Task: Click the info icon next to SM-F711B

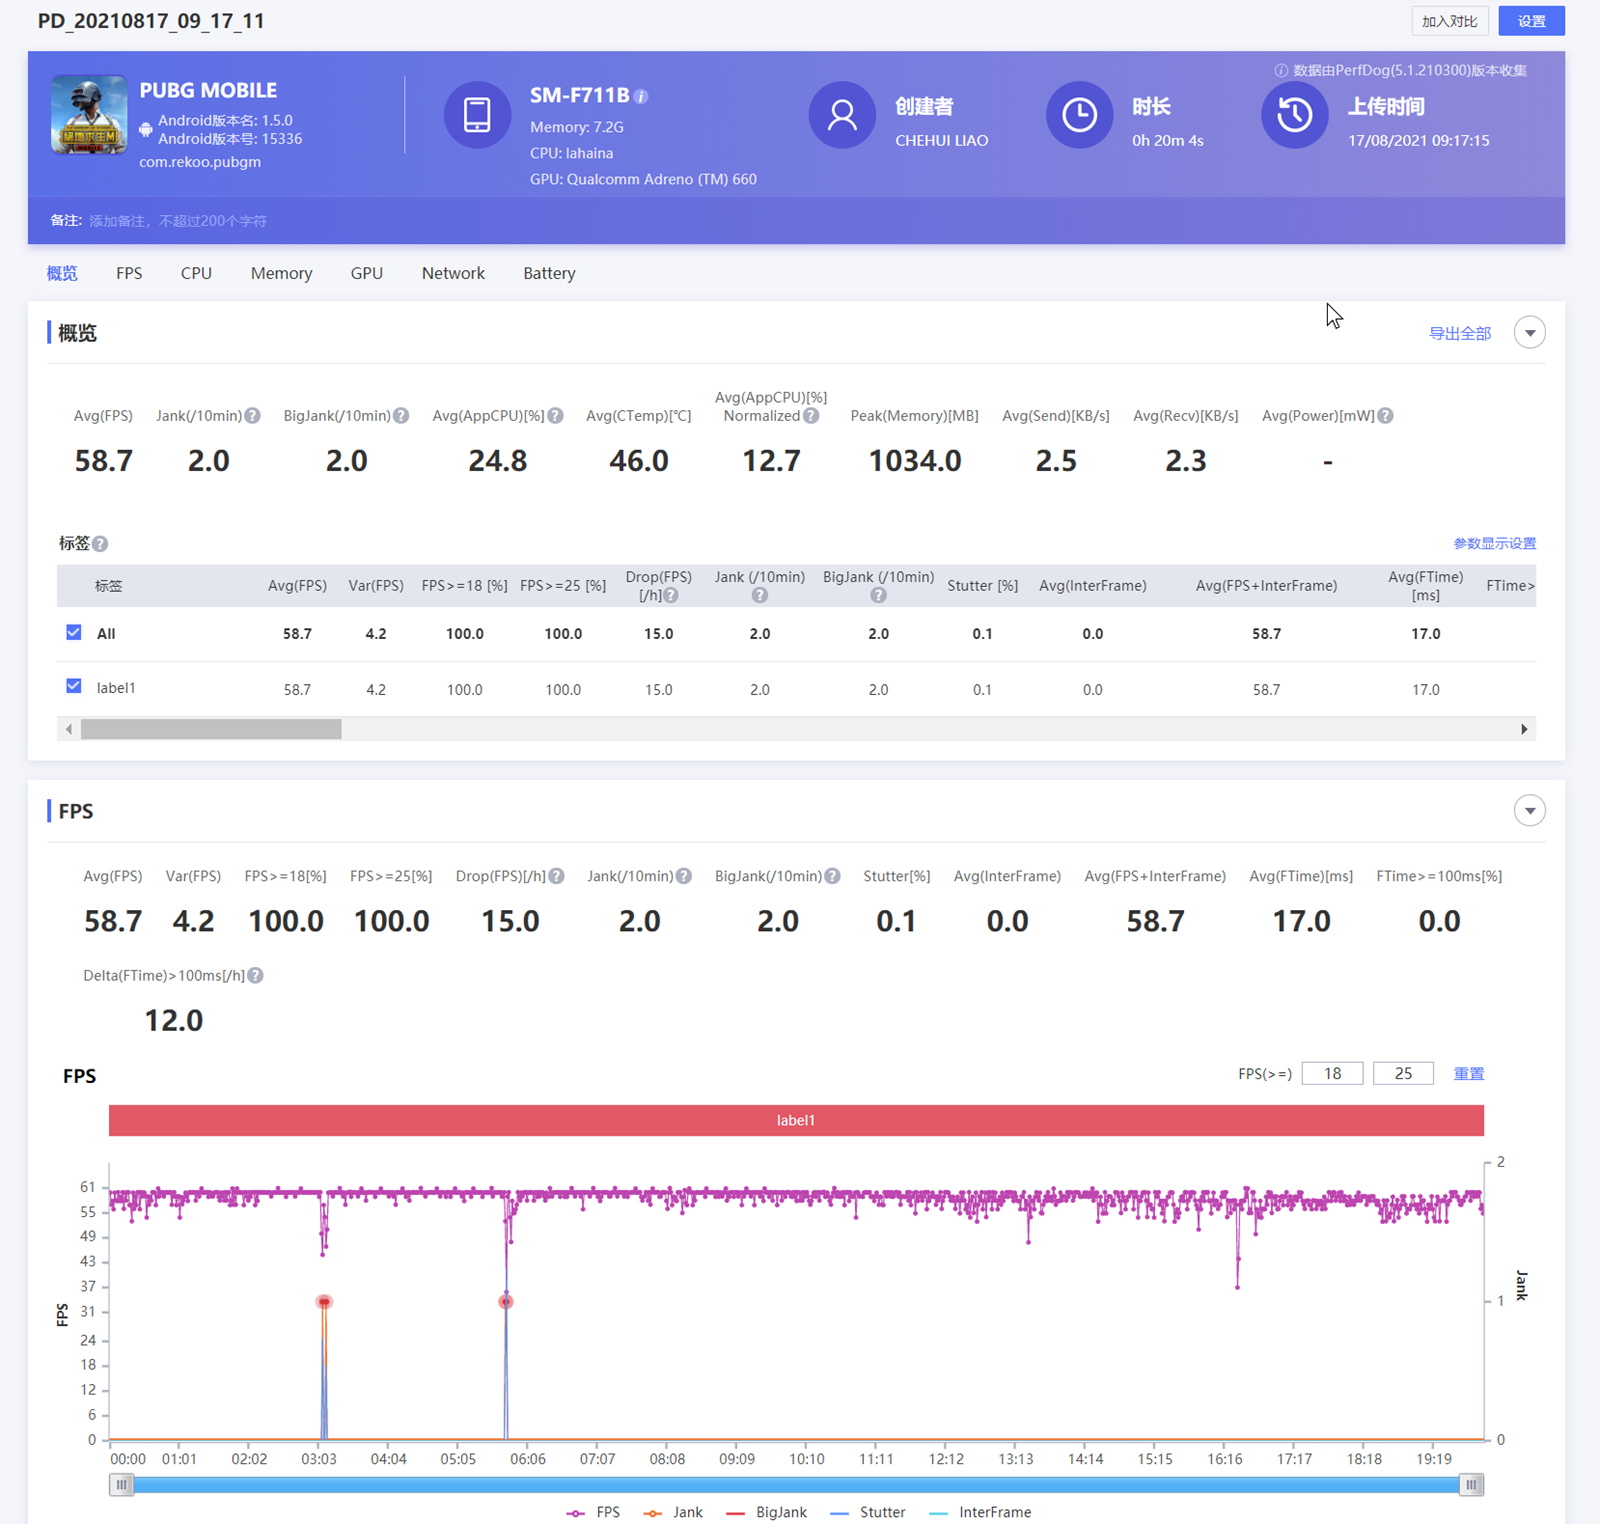Action: 642,97
